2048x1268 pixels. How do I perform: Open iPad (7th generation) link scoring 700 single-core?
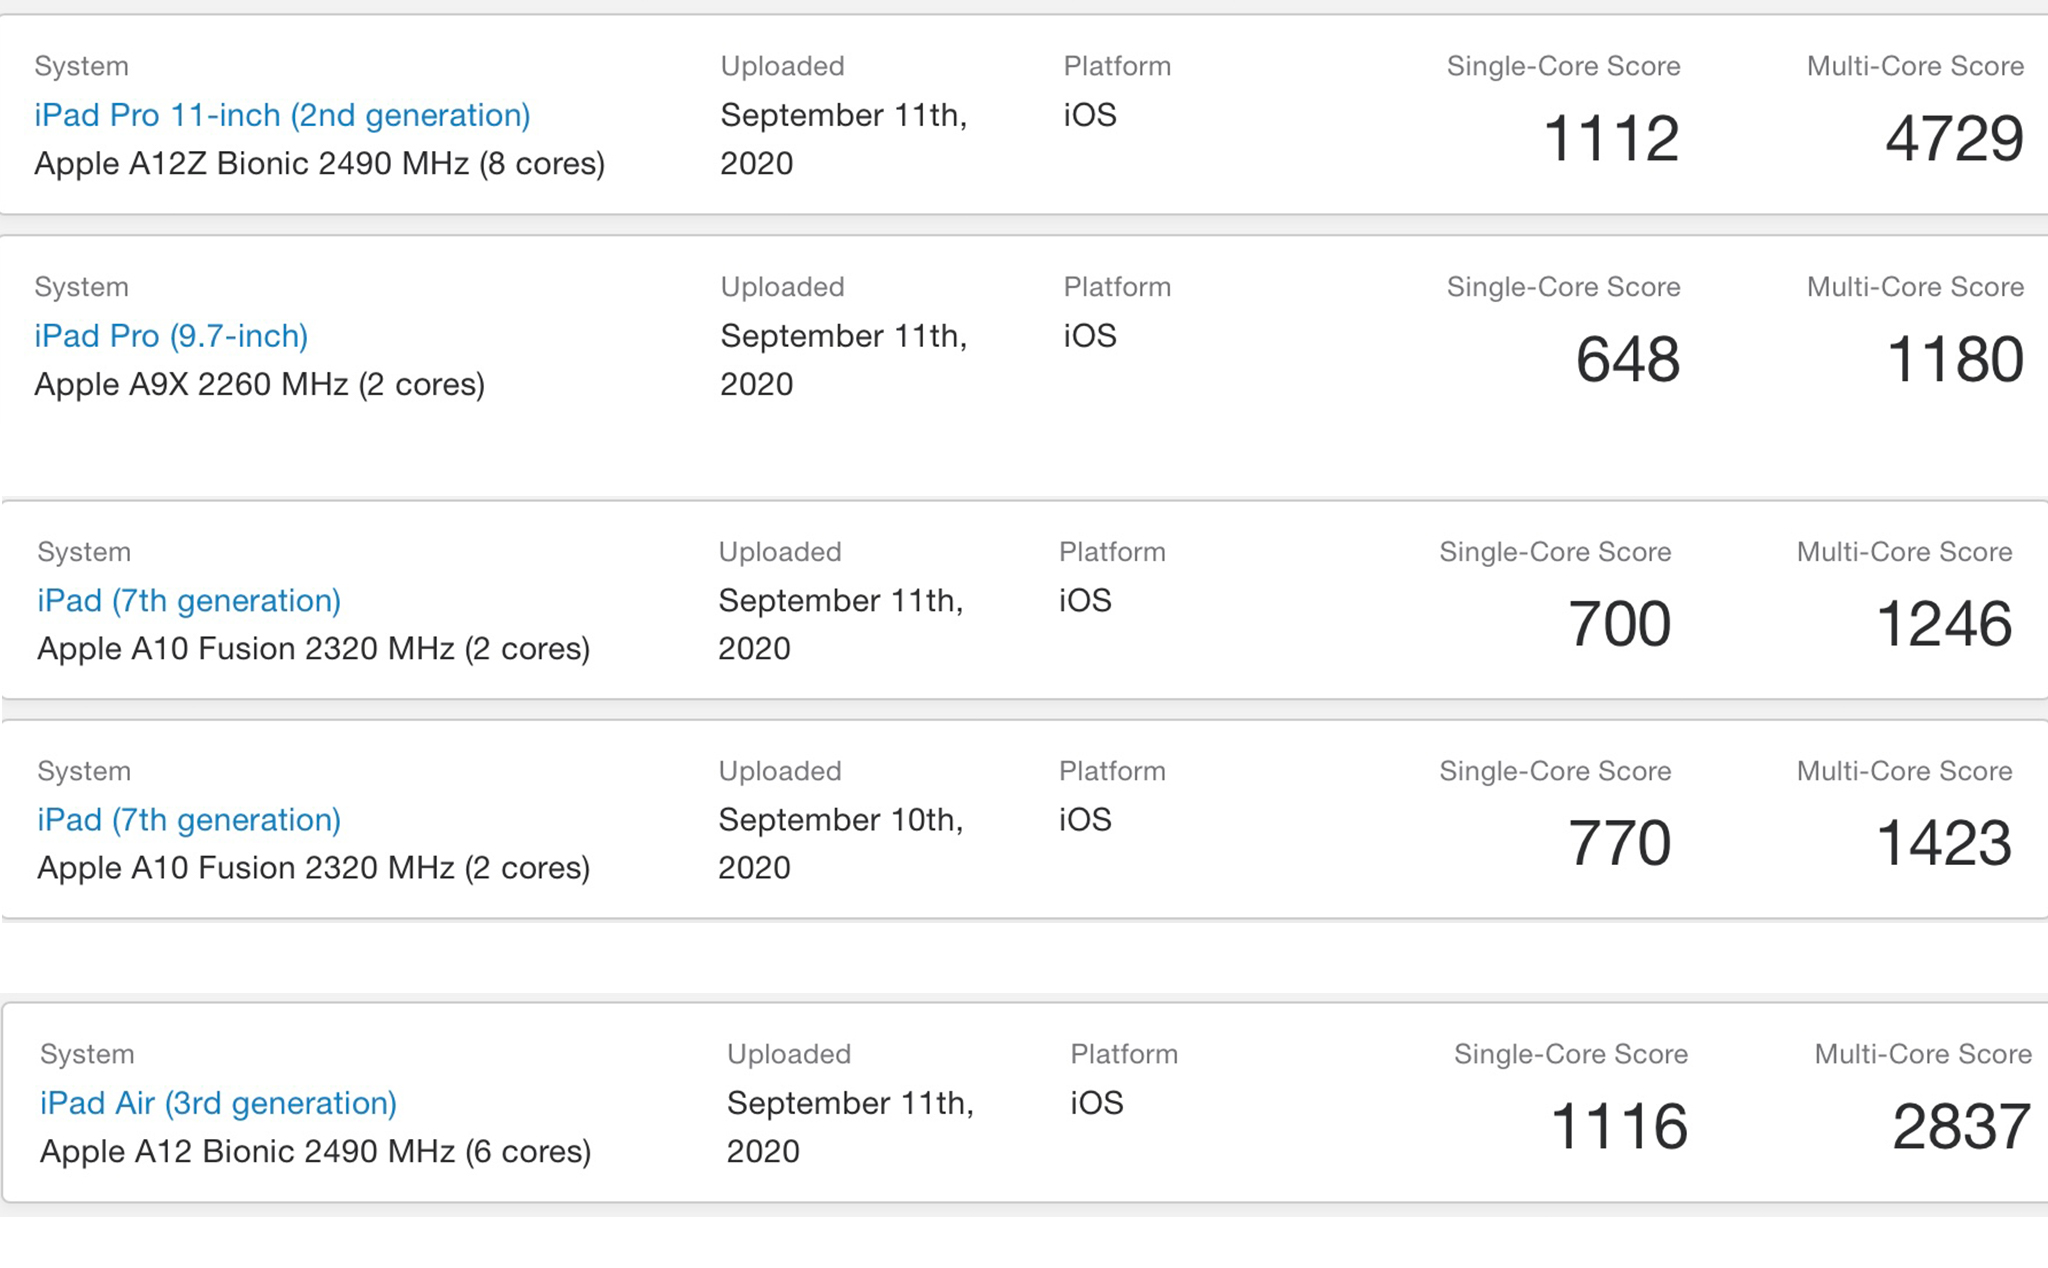[x=189, y=600]
